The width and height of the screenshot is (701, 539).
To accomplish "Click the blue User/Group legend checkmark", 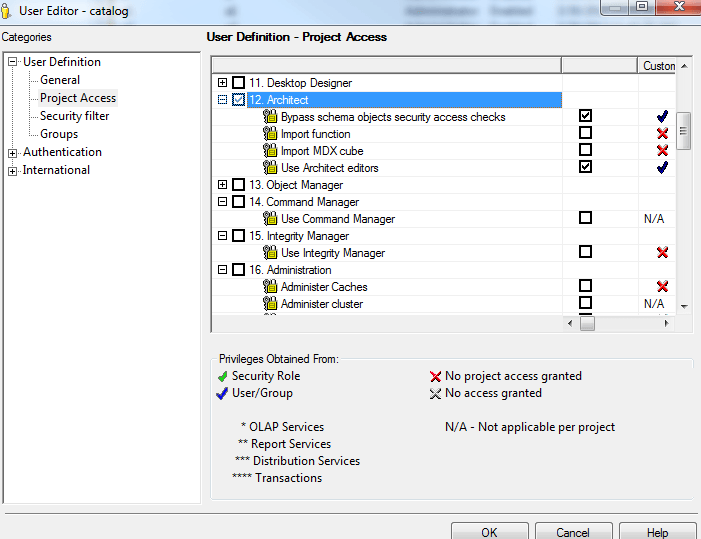I will click(x=222, y=393).
